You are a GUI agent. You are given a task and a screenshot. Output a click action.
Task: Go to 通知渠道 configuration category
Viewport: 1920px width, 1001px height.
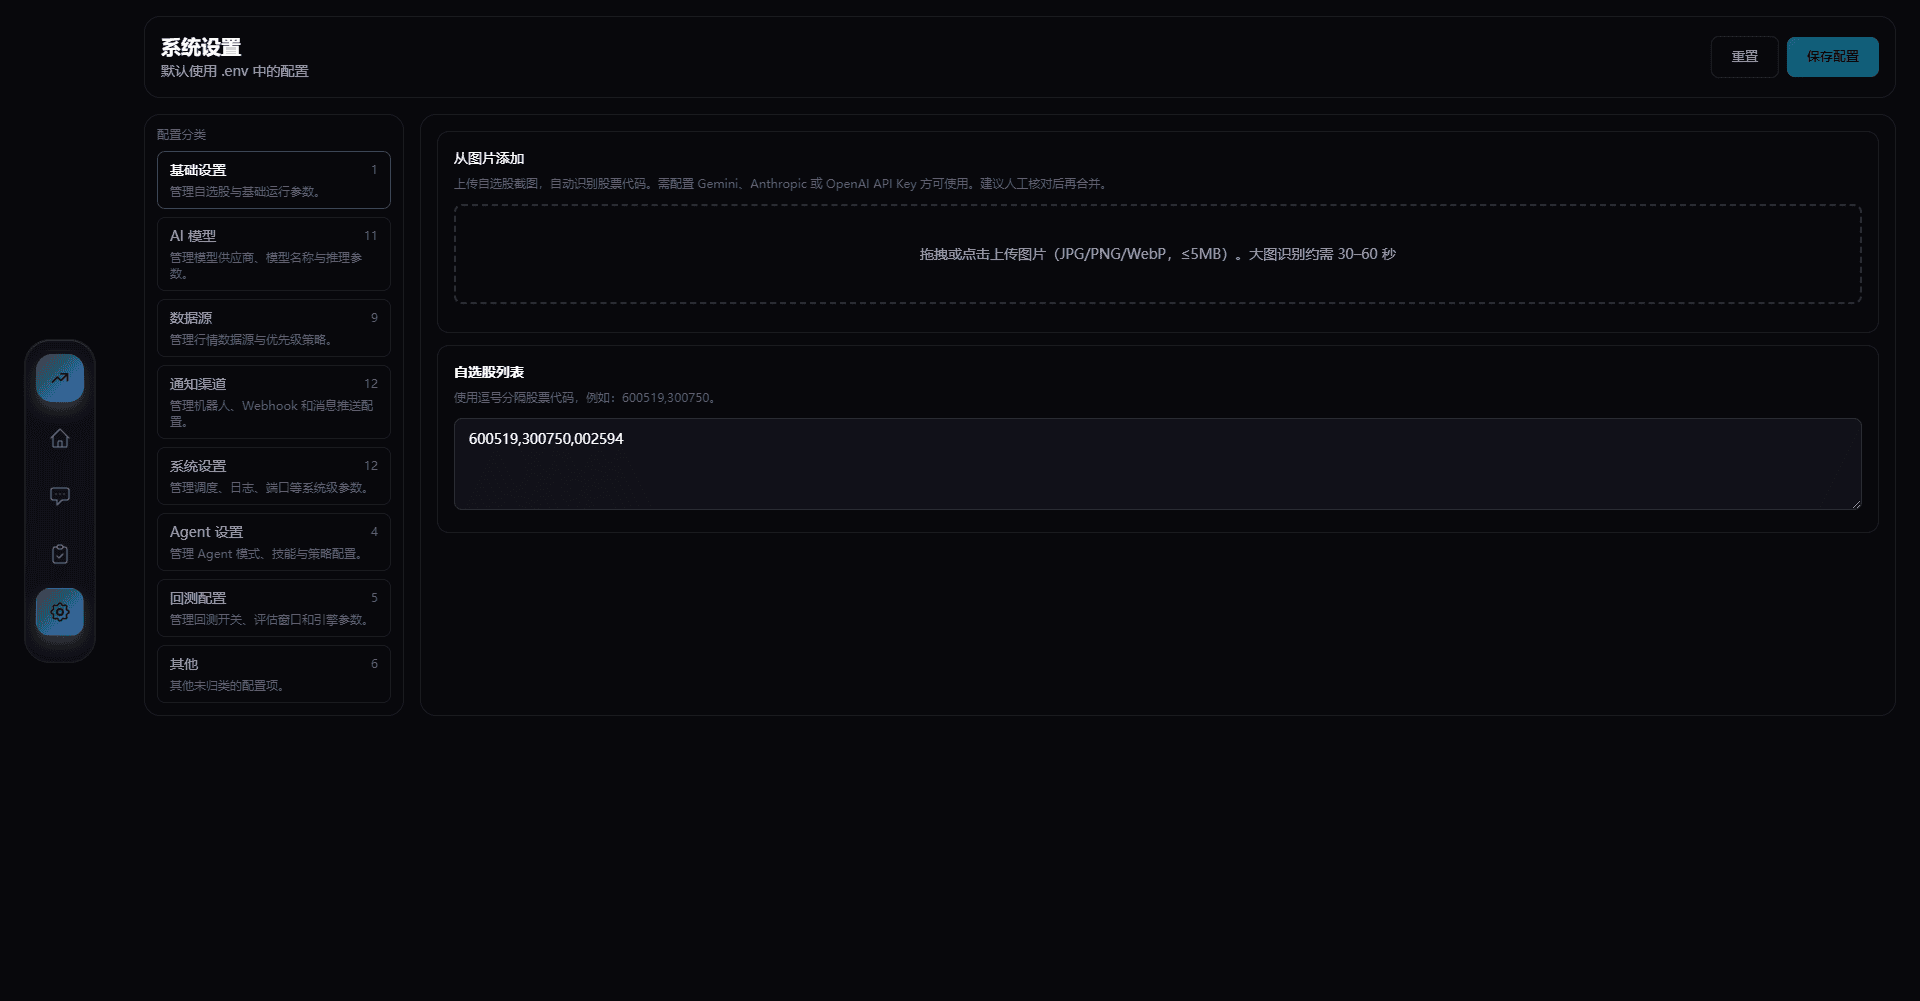tap(273, 402)
